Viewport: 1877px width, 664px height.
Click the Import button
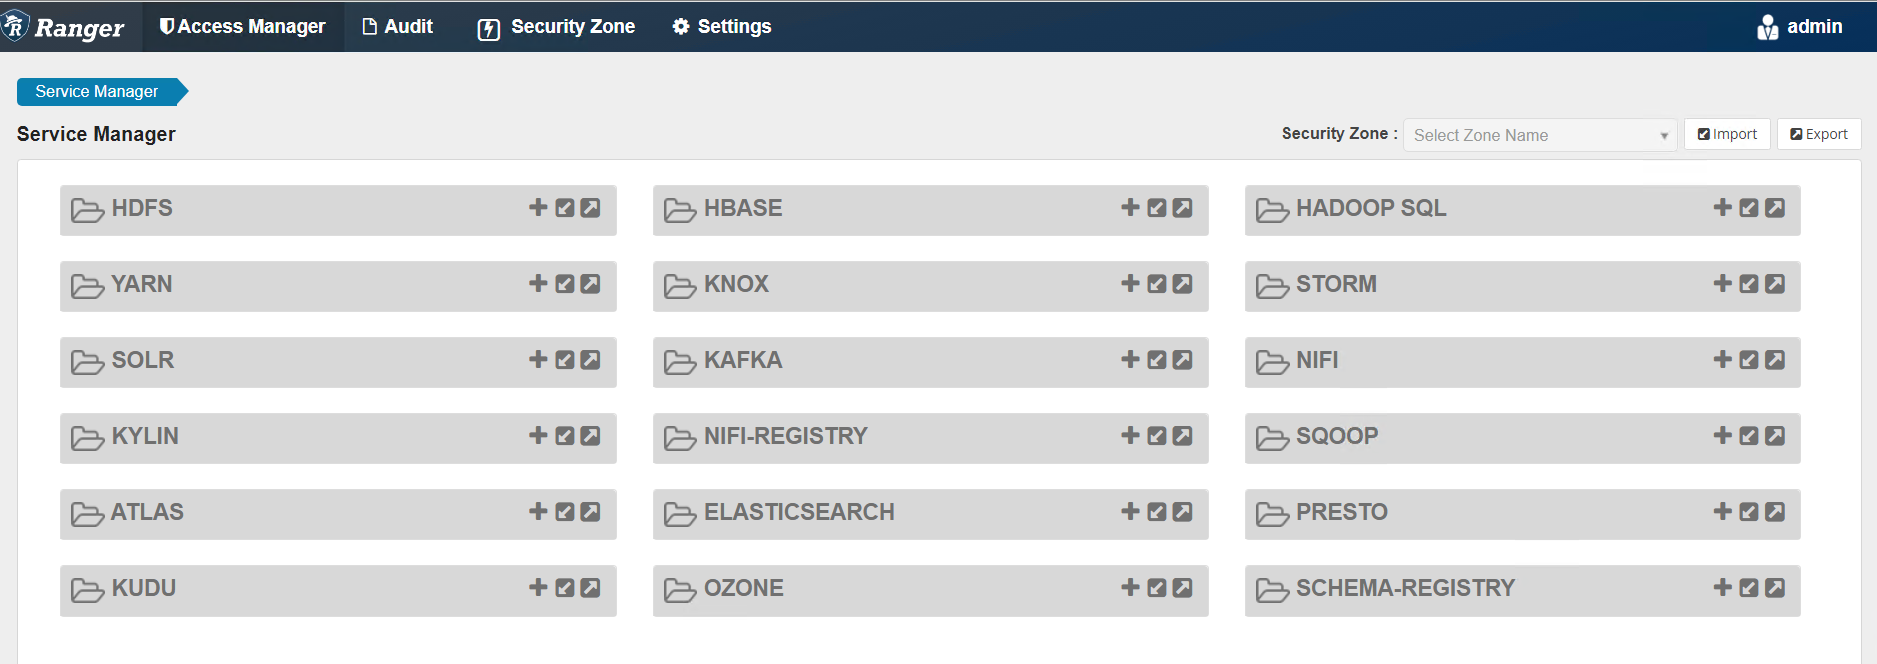tap(1727, 134)
